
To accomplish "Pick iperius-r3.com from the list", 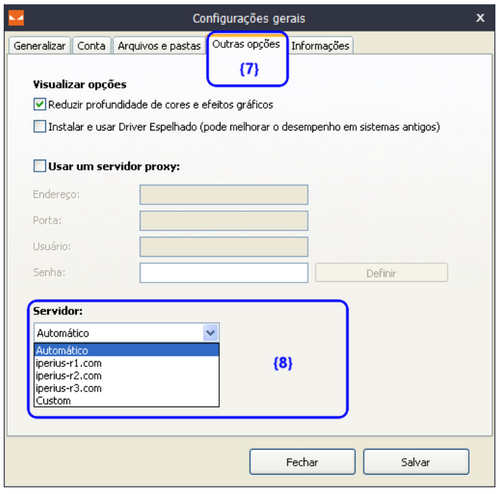I will click(127, 388).
